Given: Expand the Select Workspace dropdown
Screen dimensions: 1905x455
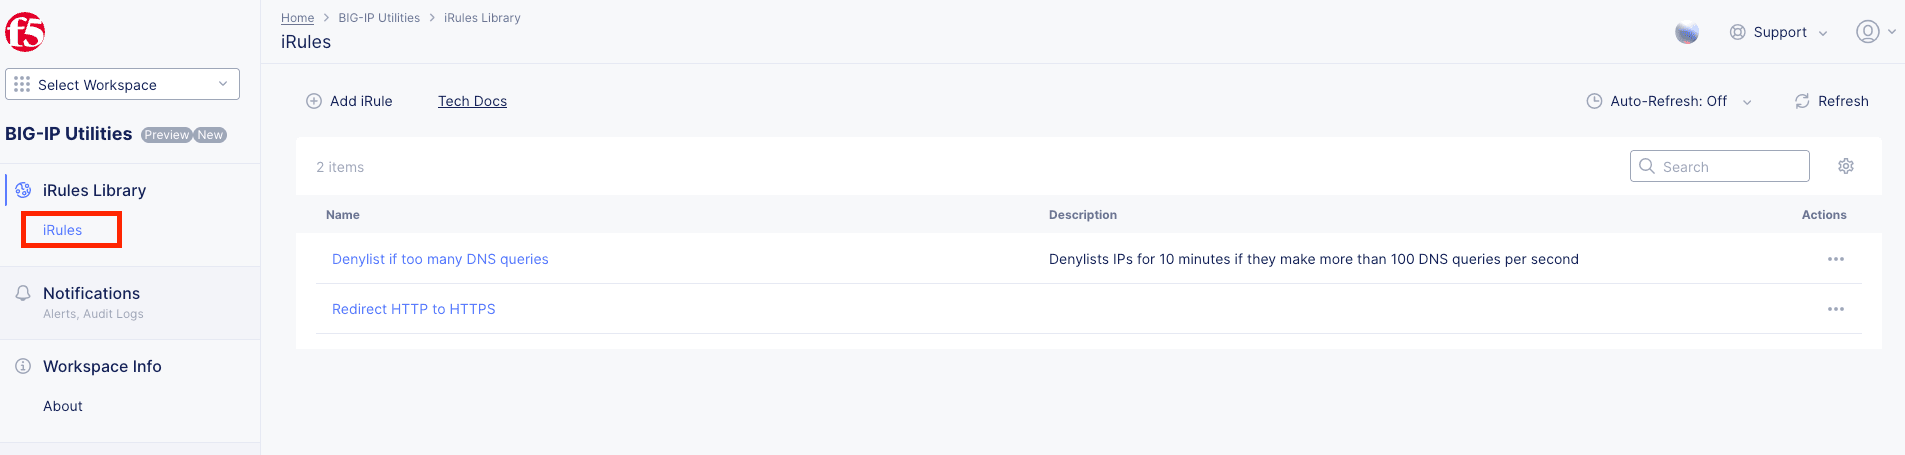Looking at the screenshot, I should pyautogui.click(x=122, y=84).
